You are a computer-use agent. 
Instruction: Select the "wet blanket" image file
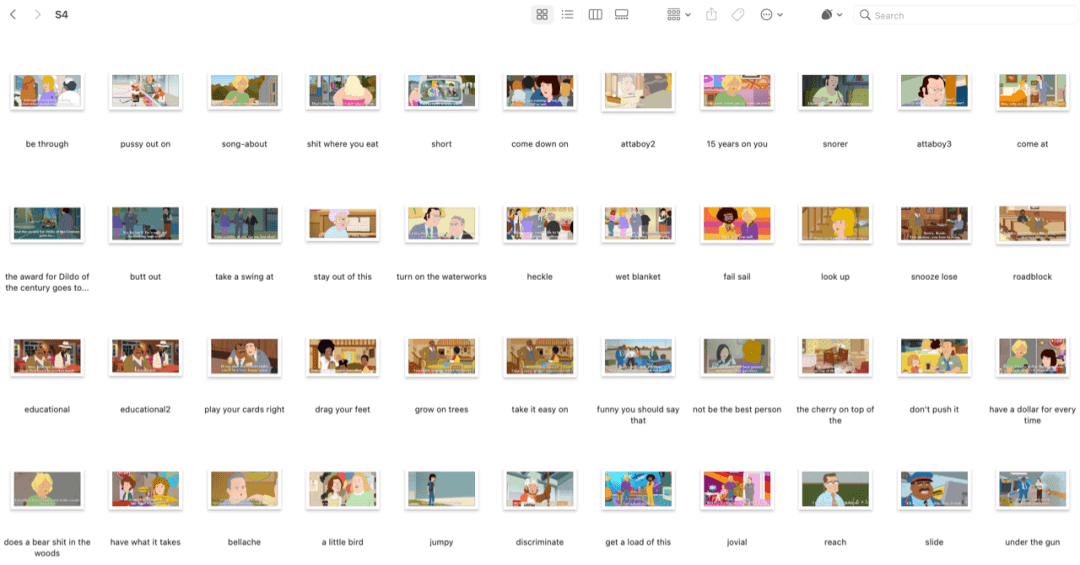638,224
